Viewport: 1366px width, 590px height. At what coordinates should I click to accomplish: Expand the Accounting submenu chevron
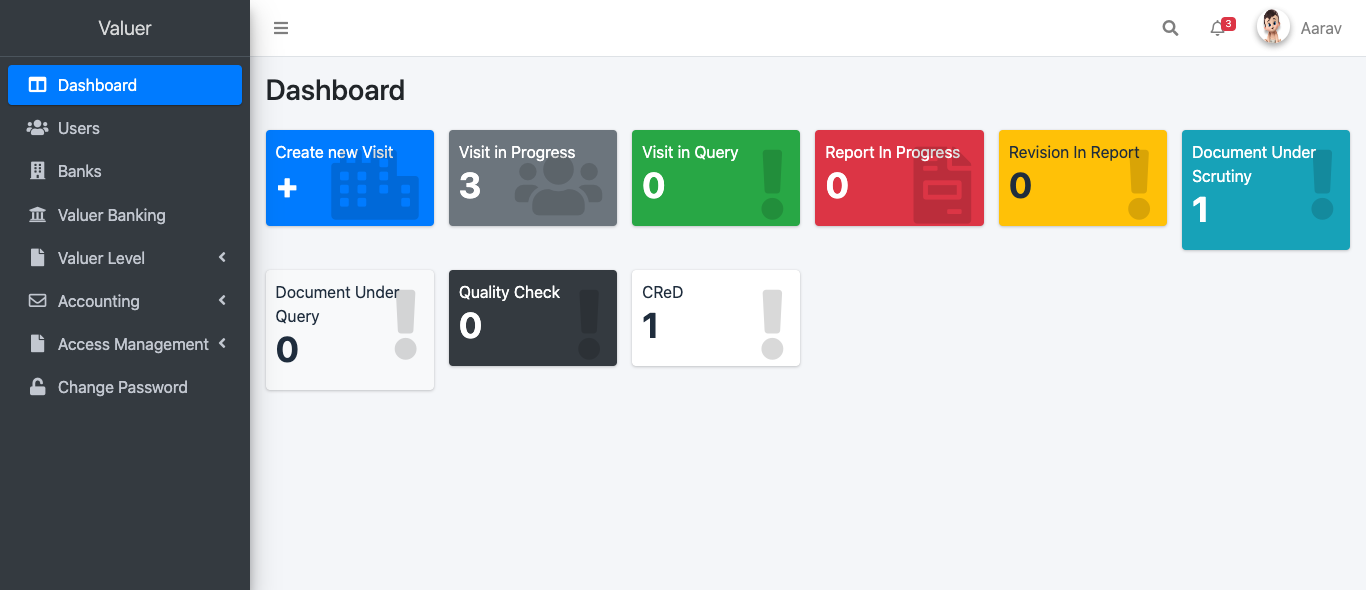coord(222,301)
